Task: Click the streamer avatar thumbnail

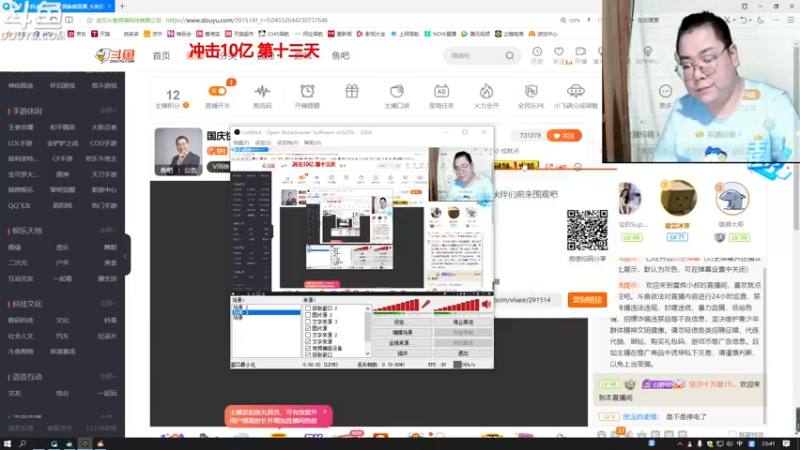Action: (179, 152)
